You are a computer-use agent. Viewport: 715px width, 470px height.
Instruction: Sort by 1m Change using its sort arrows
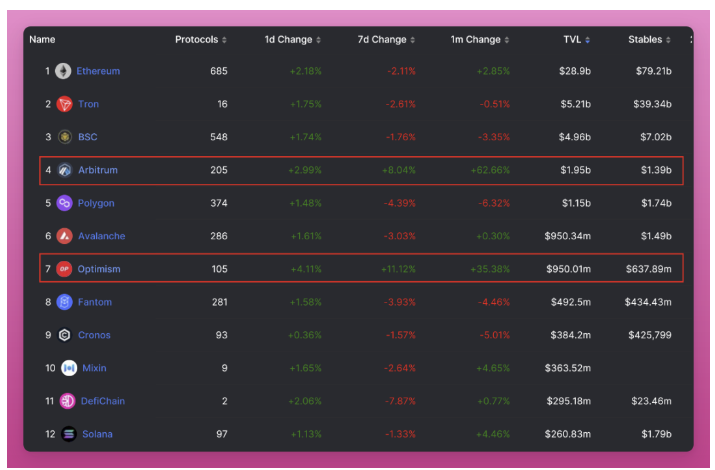(507, 40)
